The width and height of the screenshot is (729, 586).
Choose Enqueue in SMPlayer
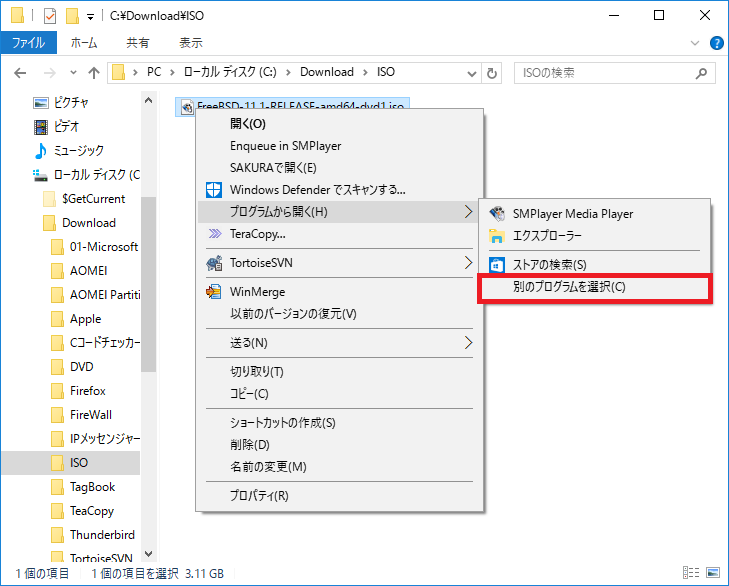tap(339, 146)
